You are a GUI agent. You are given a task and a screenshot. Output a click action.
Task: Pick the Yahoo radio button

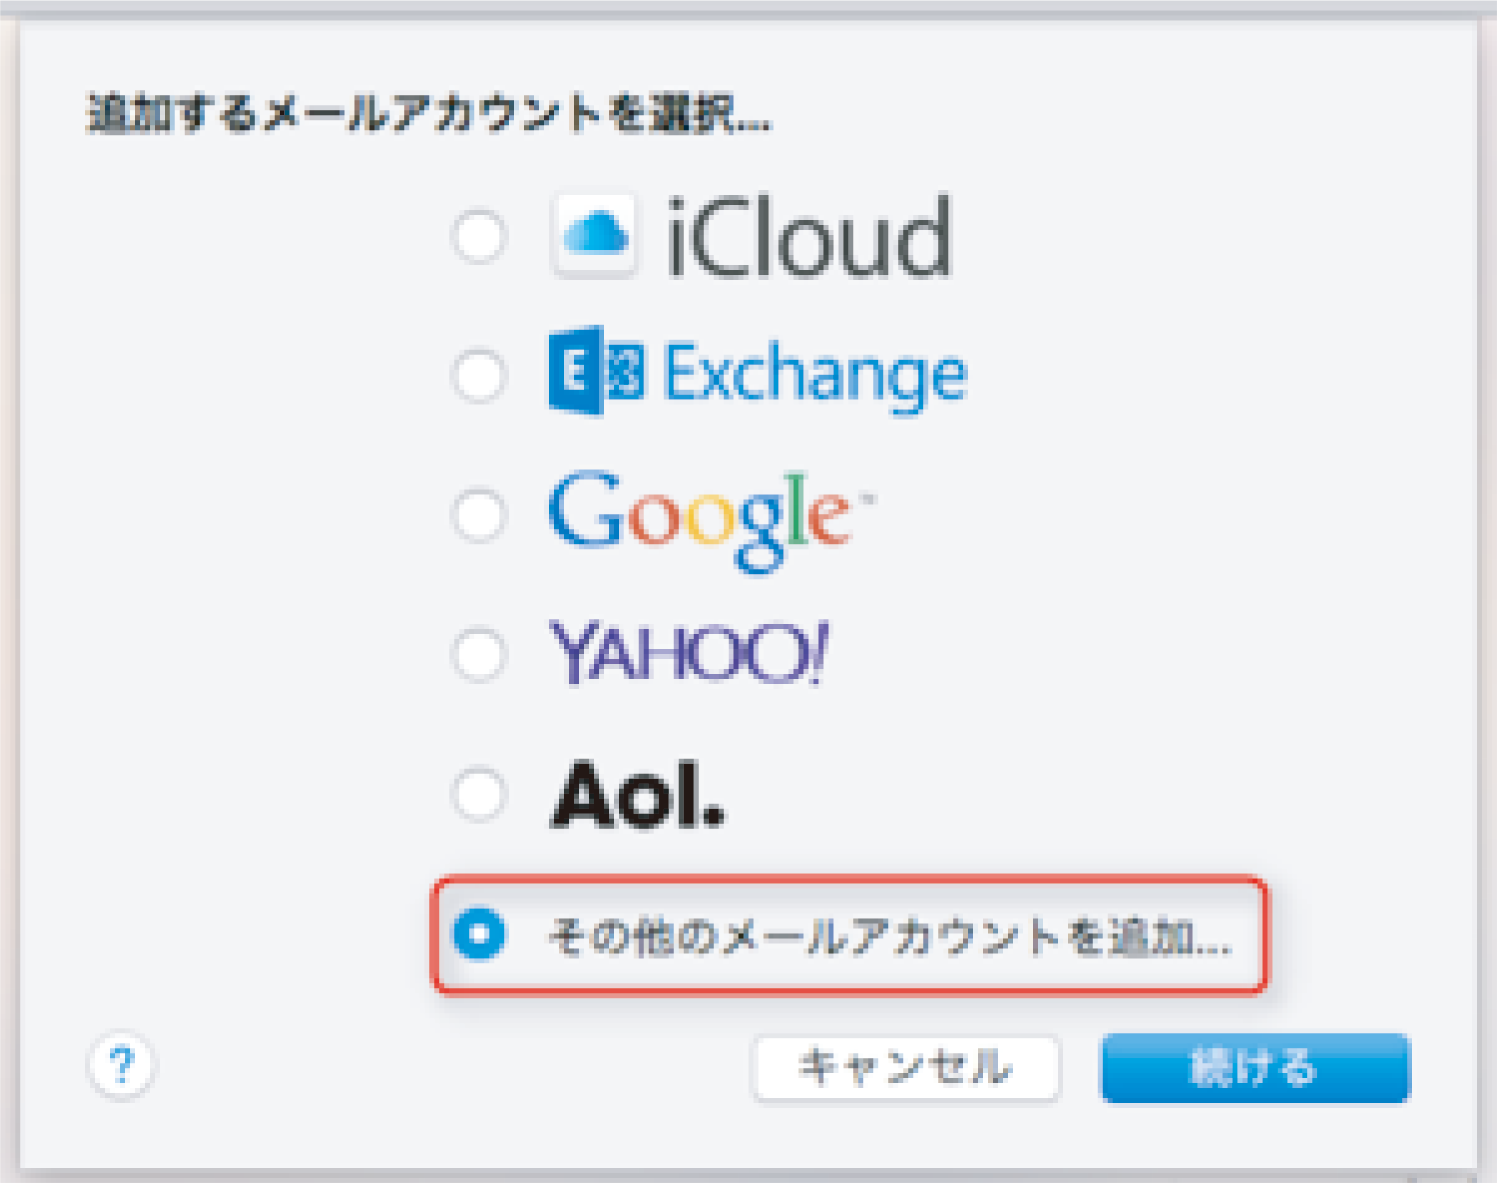coord(478,655)
